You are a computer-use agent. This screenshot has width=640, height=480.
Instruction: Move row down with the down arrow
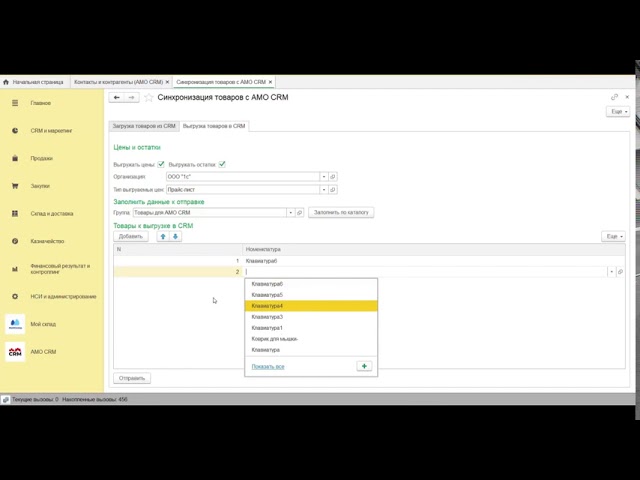point(175,237)
